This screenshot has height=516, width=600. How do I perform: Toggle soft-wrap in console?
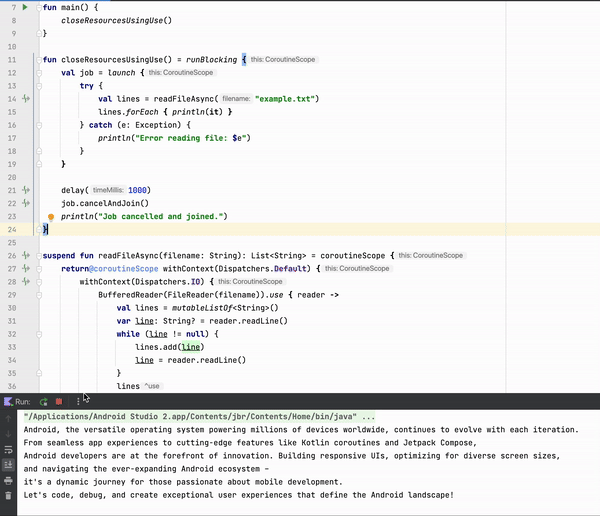[x=9, y=449]
